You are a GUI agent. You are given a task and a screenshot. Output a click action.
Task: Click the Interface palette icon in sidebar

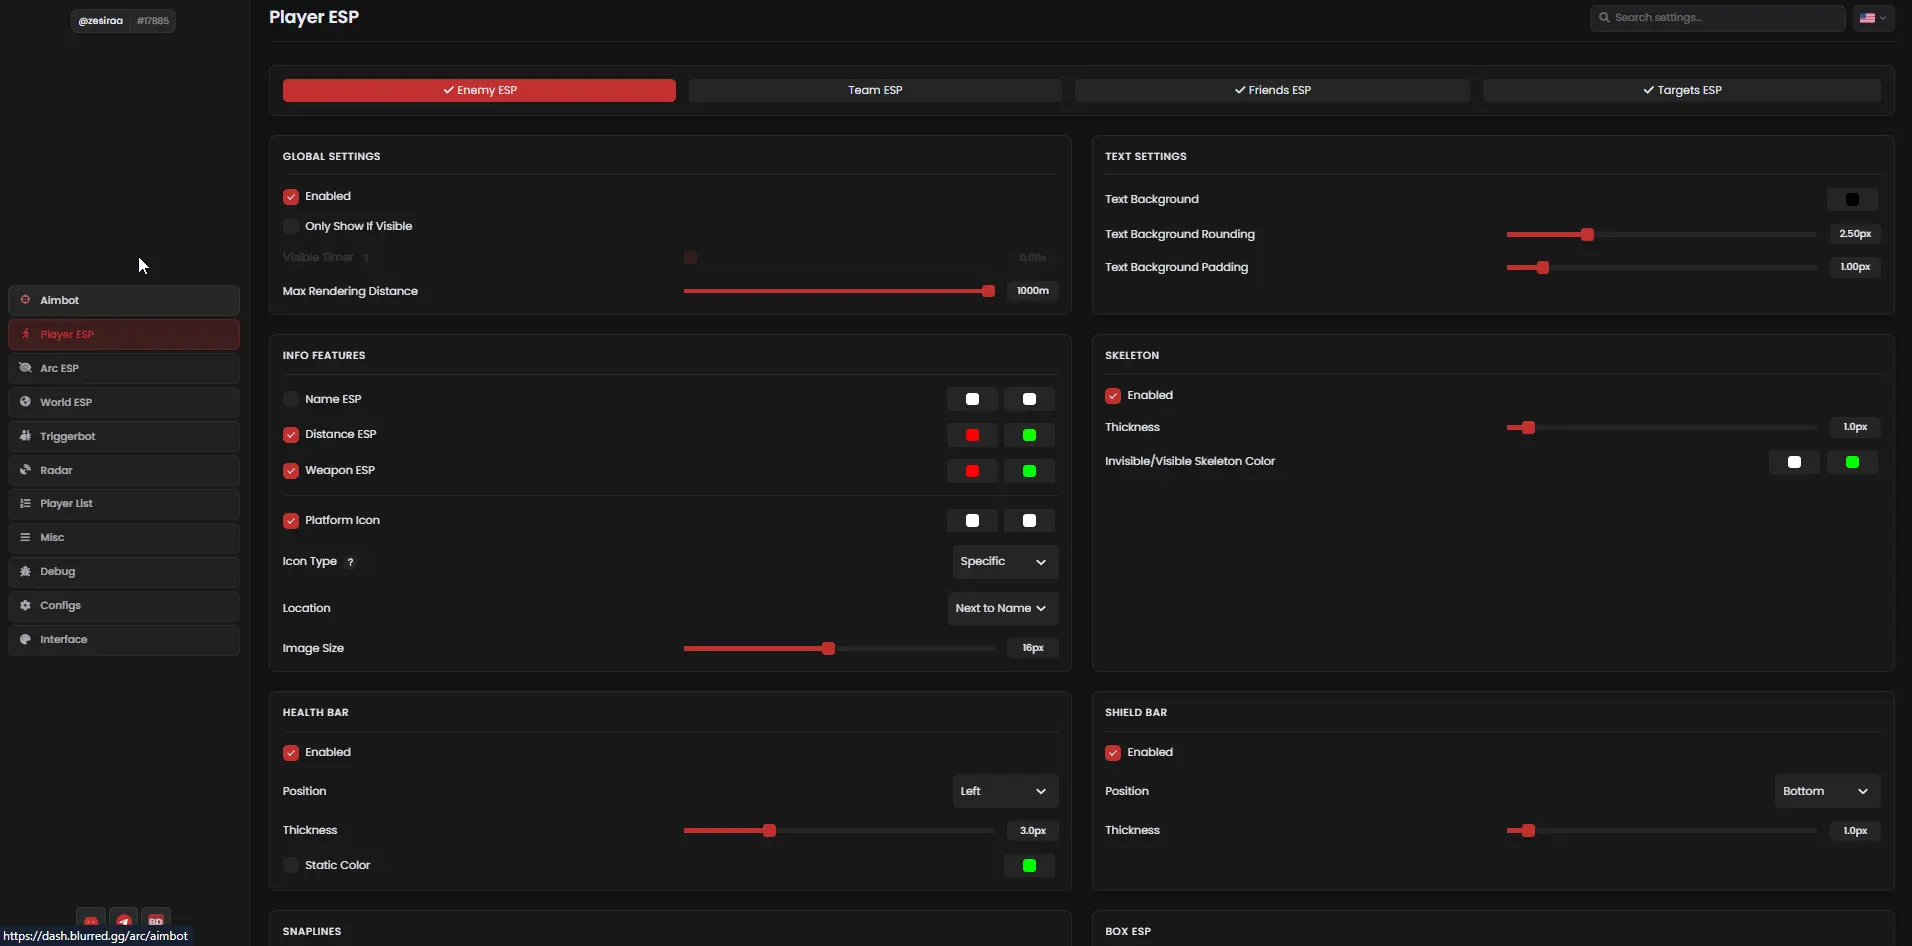26,639
